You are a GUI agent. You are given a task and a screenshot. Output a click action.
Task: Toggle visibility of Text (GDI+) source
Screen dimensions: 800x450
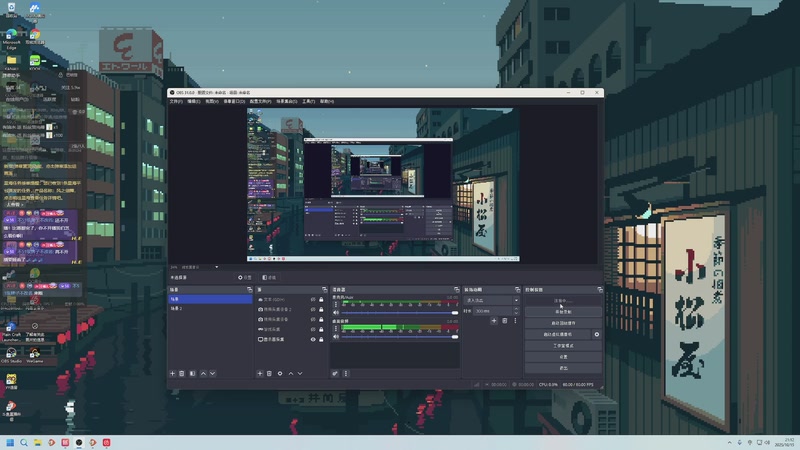coord(313,299)
